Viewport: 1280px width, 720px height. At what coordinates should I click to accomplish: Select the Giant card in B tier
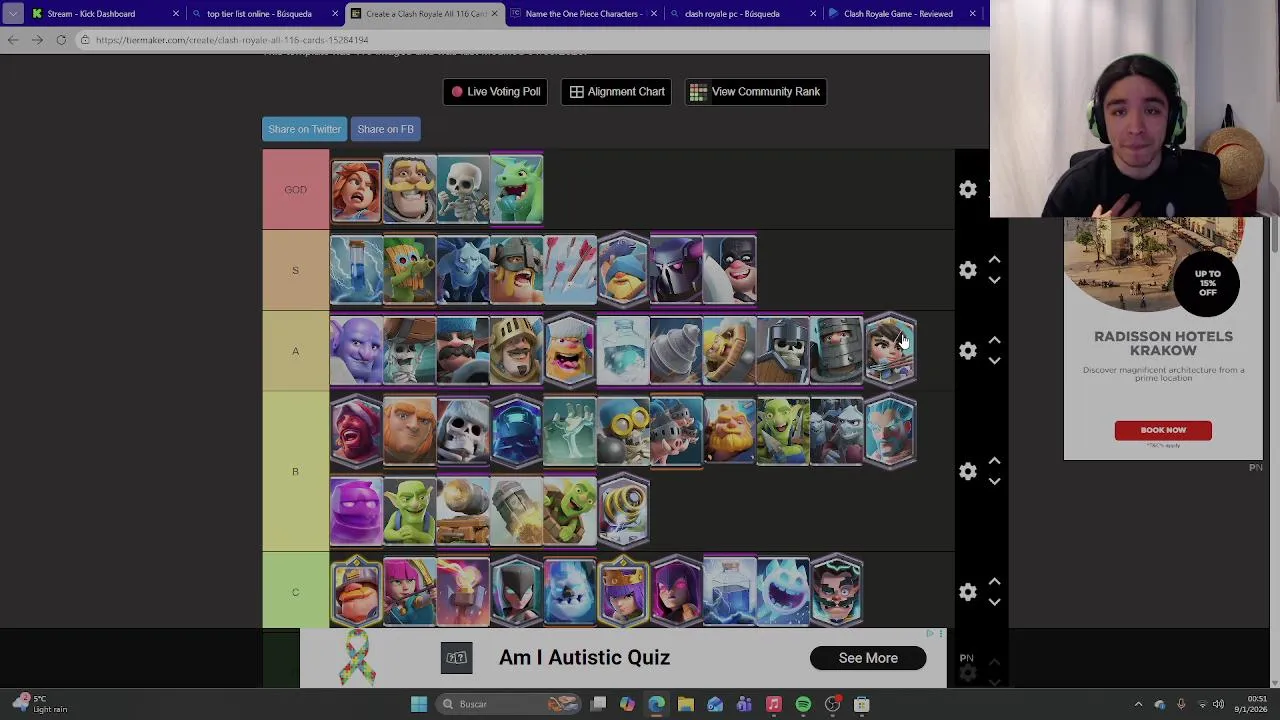pyautogui.click(x=409, y=431)
